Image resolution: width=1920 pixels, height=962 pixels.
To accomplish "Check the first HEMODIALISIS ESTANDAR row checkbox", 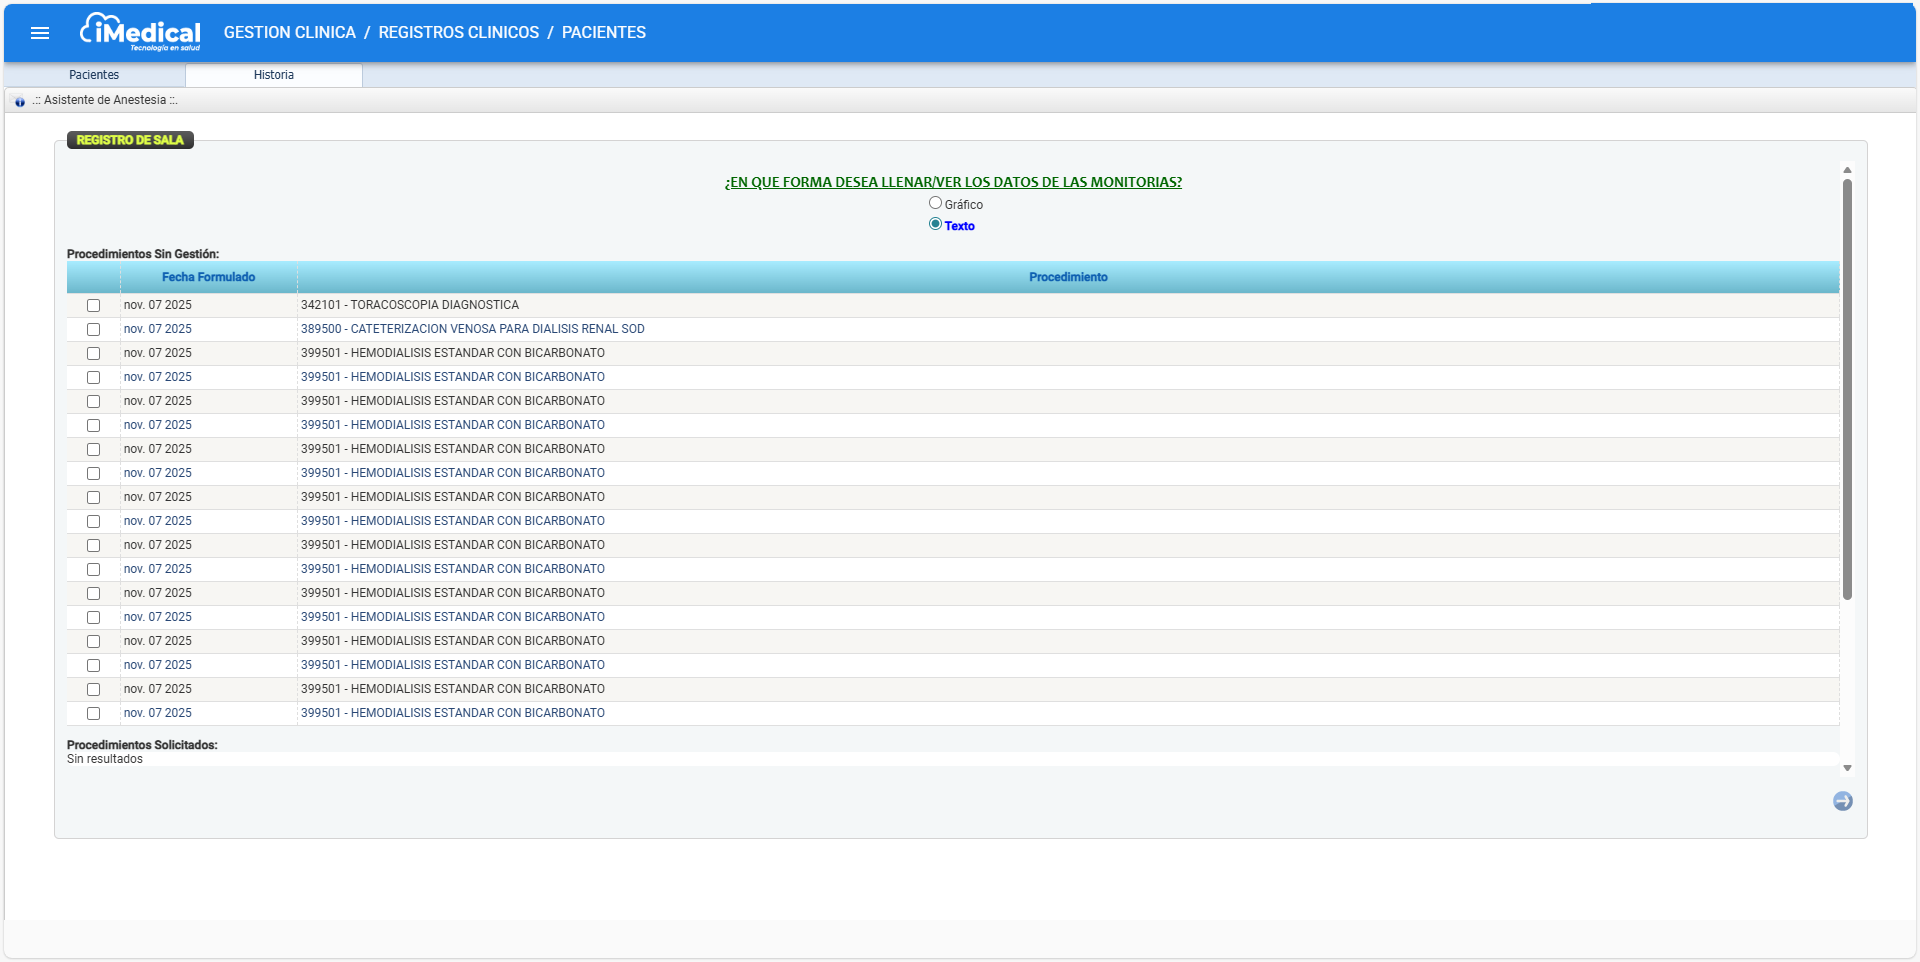I will [x=93, y=353].
